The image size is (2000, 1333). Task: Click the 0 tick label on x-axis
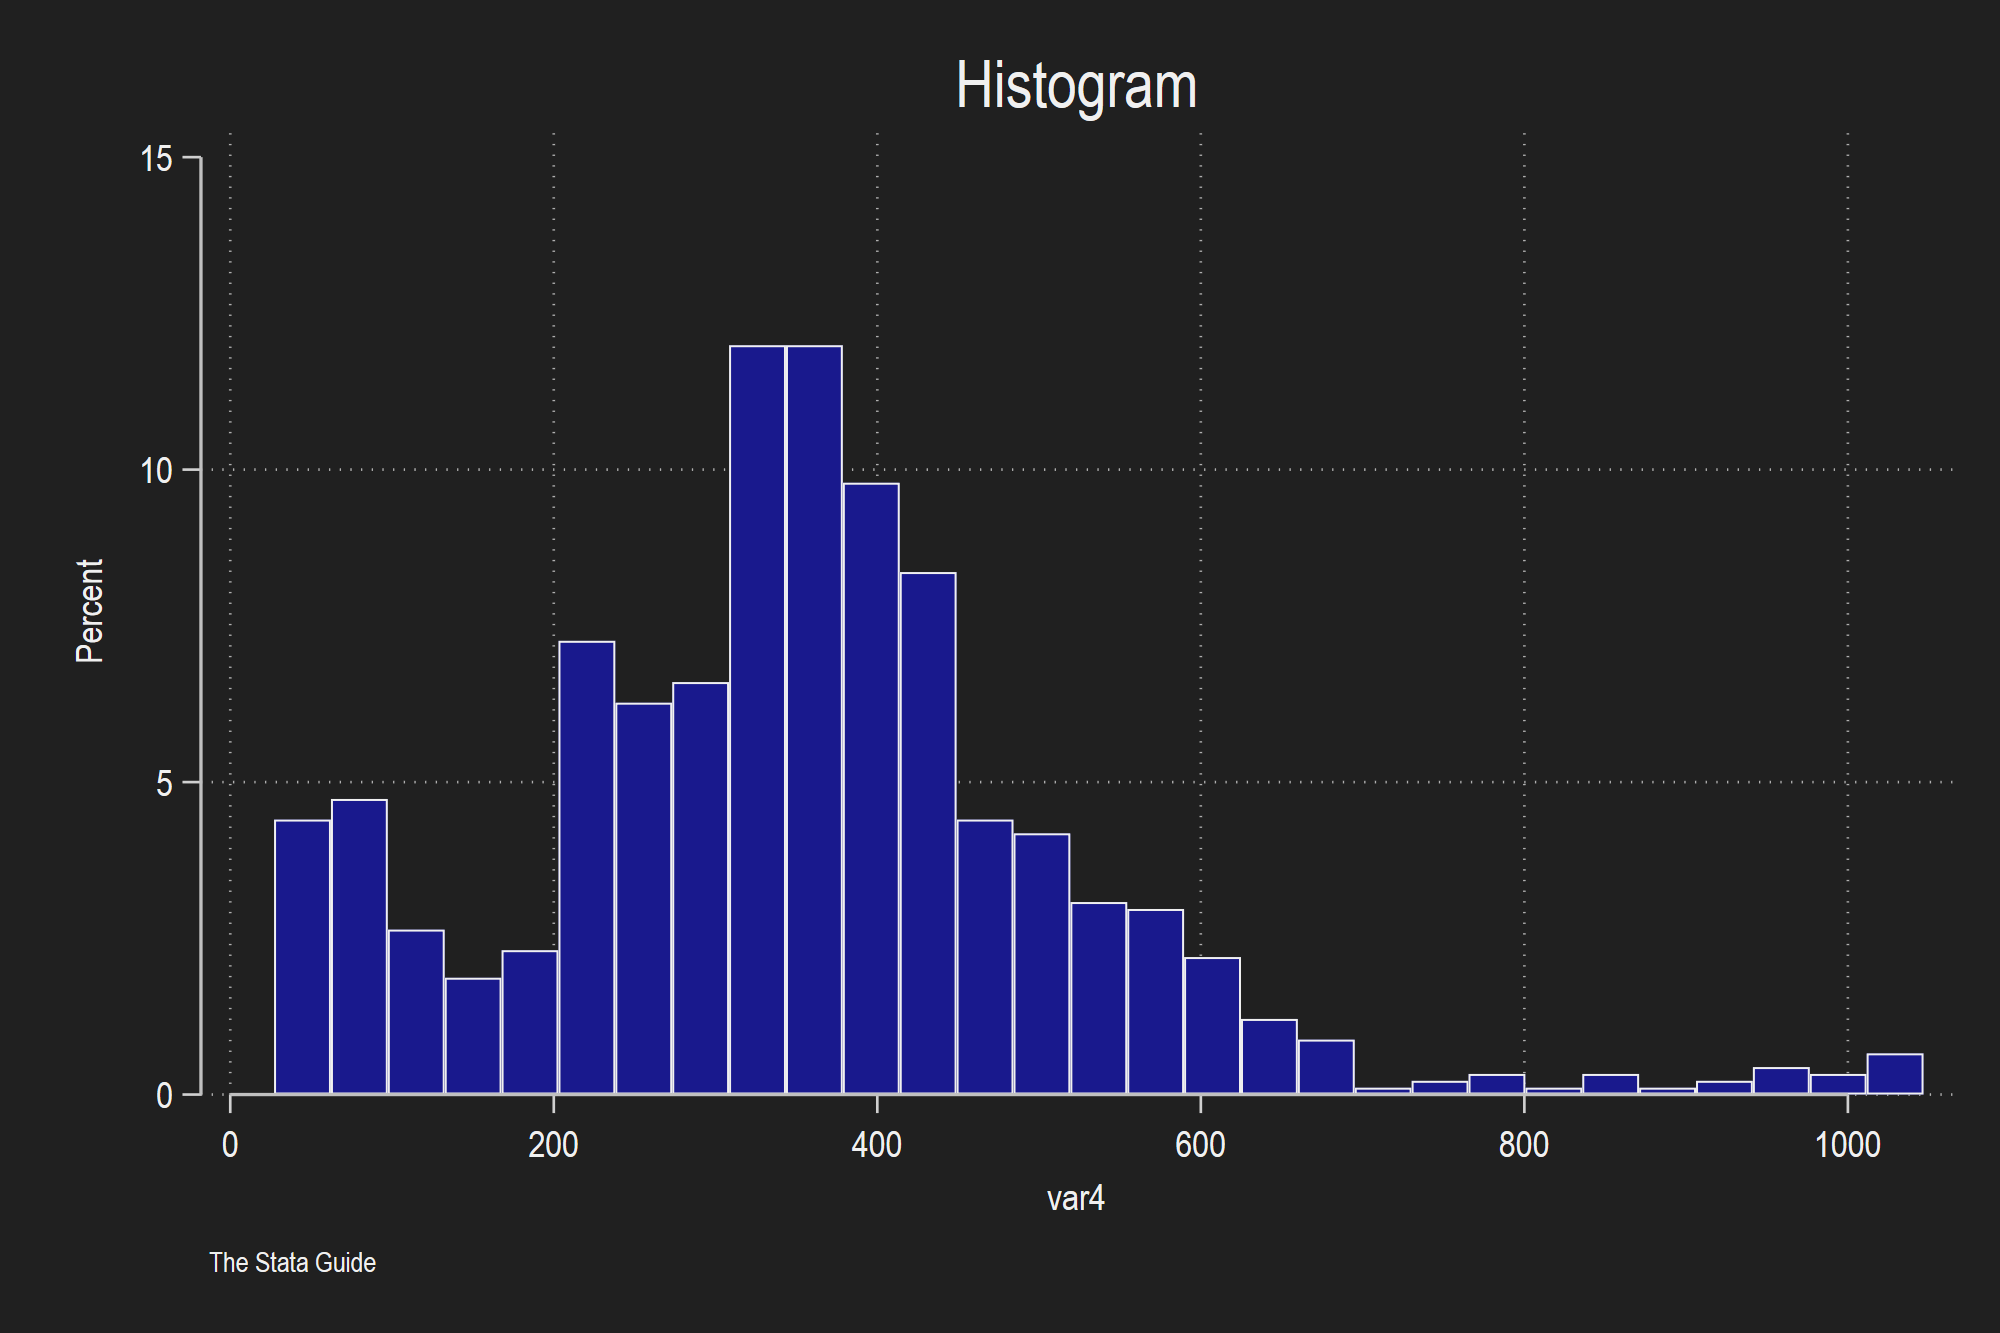[x=230, y=1145]
